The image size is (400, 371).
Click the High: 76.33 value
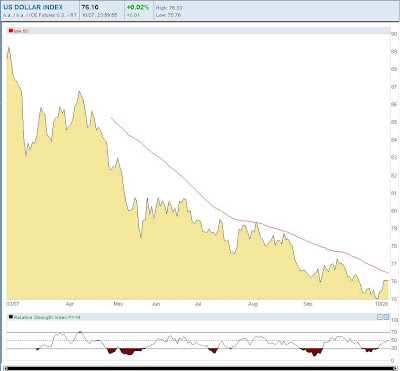coord(169,8)
